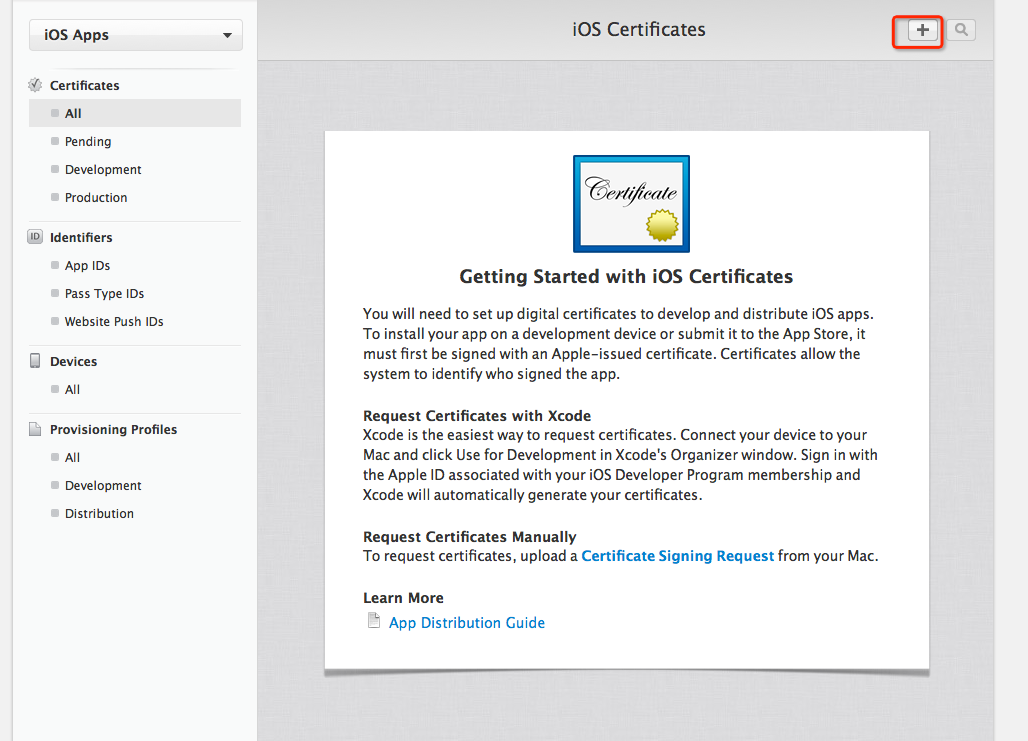This screenshot has height=741, width=1028.
Task: Click the Certificates section seal icon
Action: (x=35, y=85)
